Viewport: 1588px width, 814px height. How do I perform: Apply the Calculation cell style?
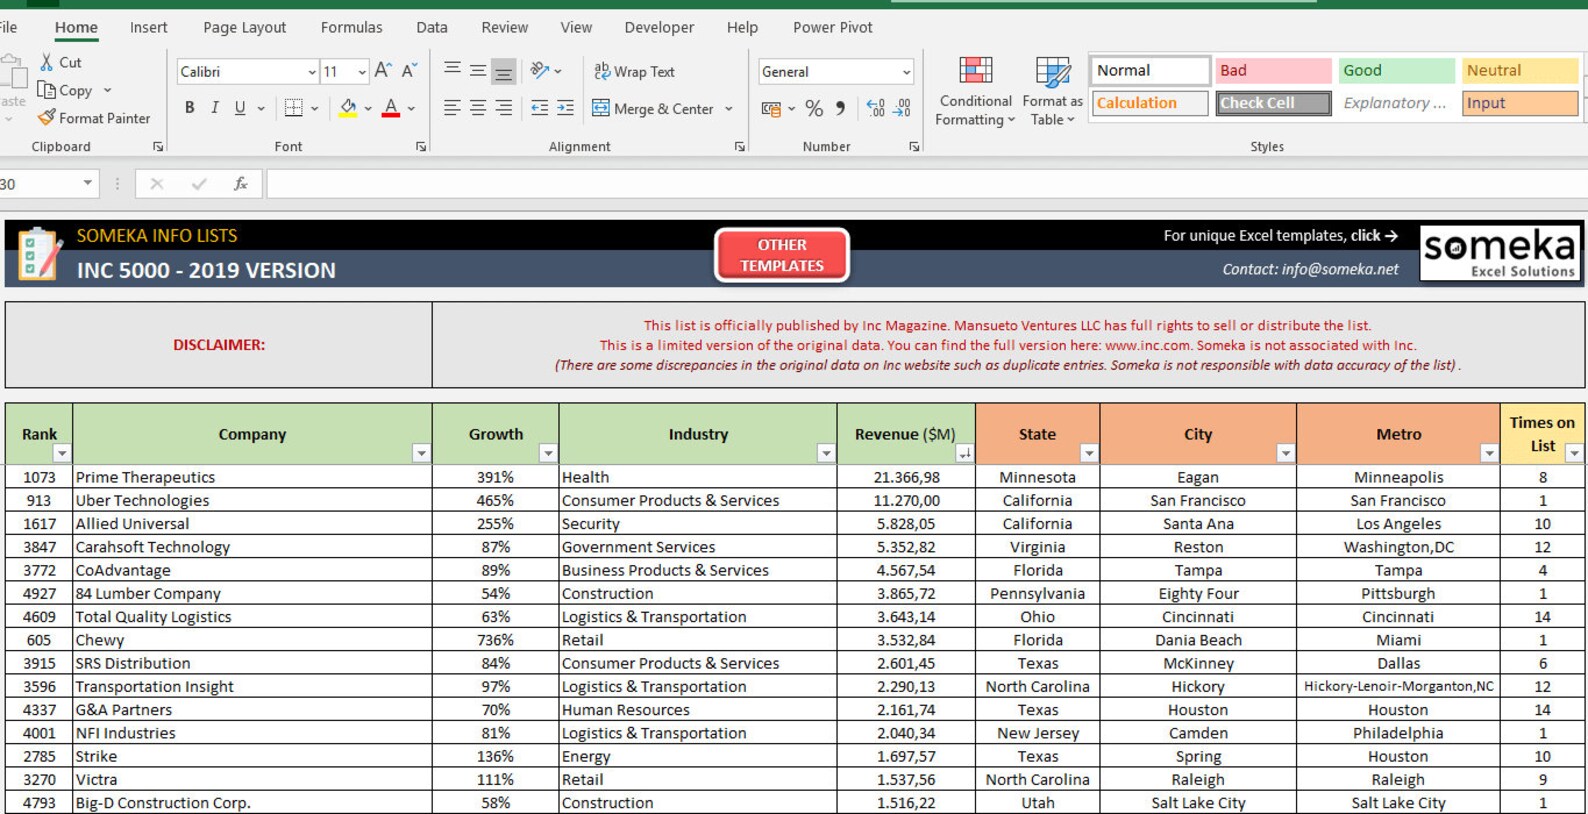(1150, 103)
